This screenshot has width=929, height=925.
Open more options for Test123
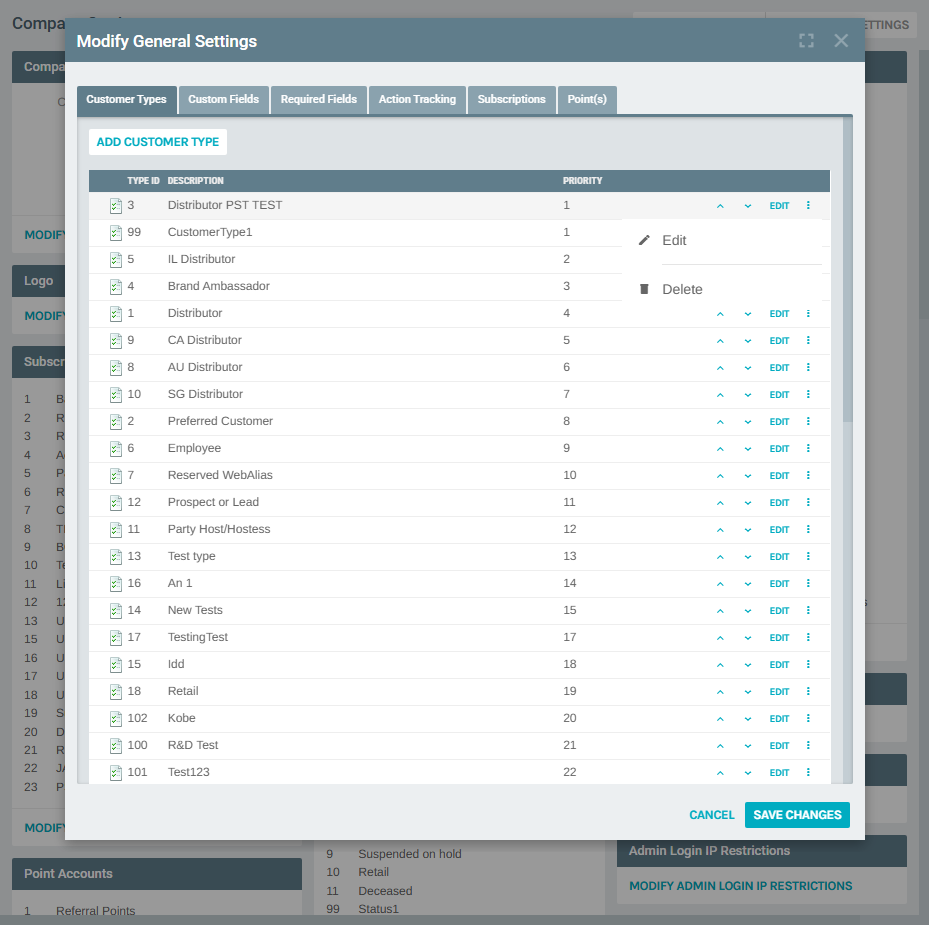point(808,772)
